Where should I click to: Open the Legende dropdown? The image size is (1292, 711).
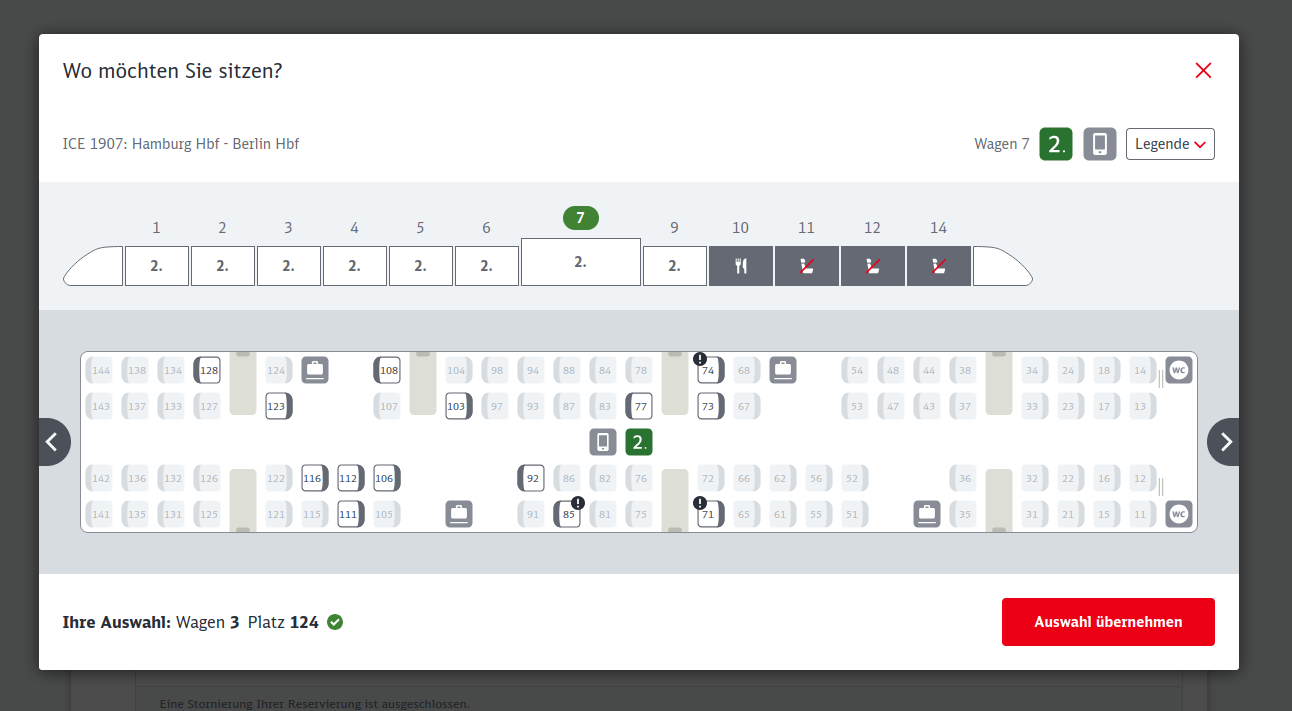point(1170,144)
